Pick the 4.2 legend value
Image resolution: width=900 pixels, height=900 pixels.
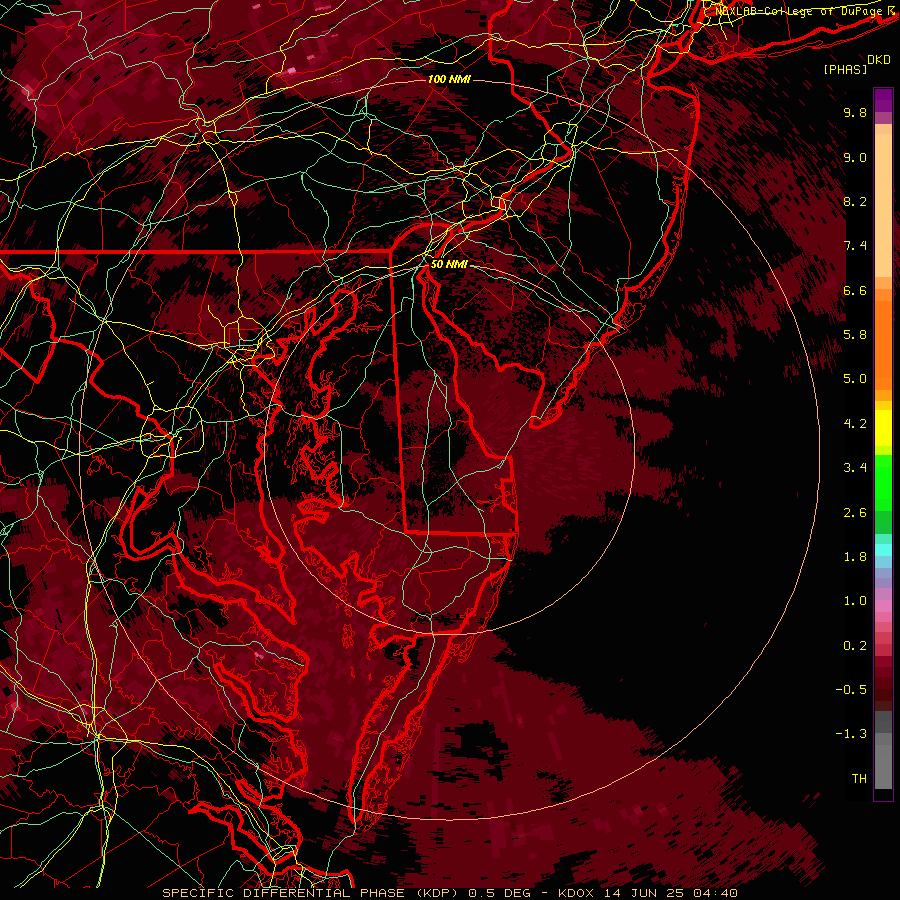pyautogui.click(x=855, y=424)
